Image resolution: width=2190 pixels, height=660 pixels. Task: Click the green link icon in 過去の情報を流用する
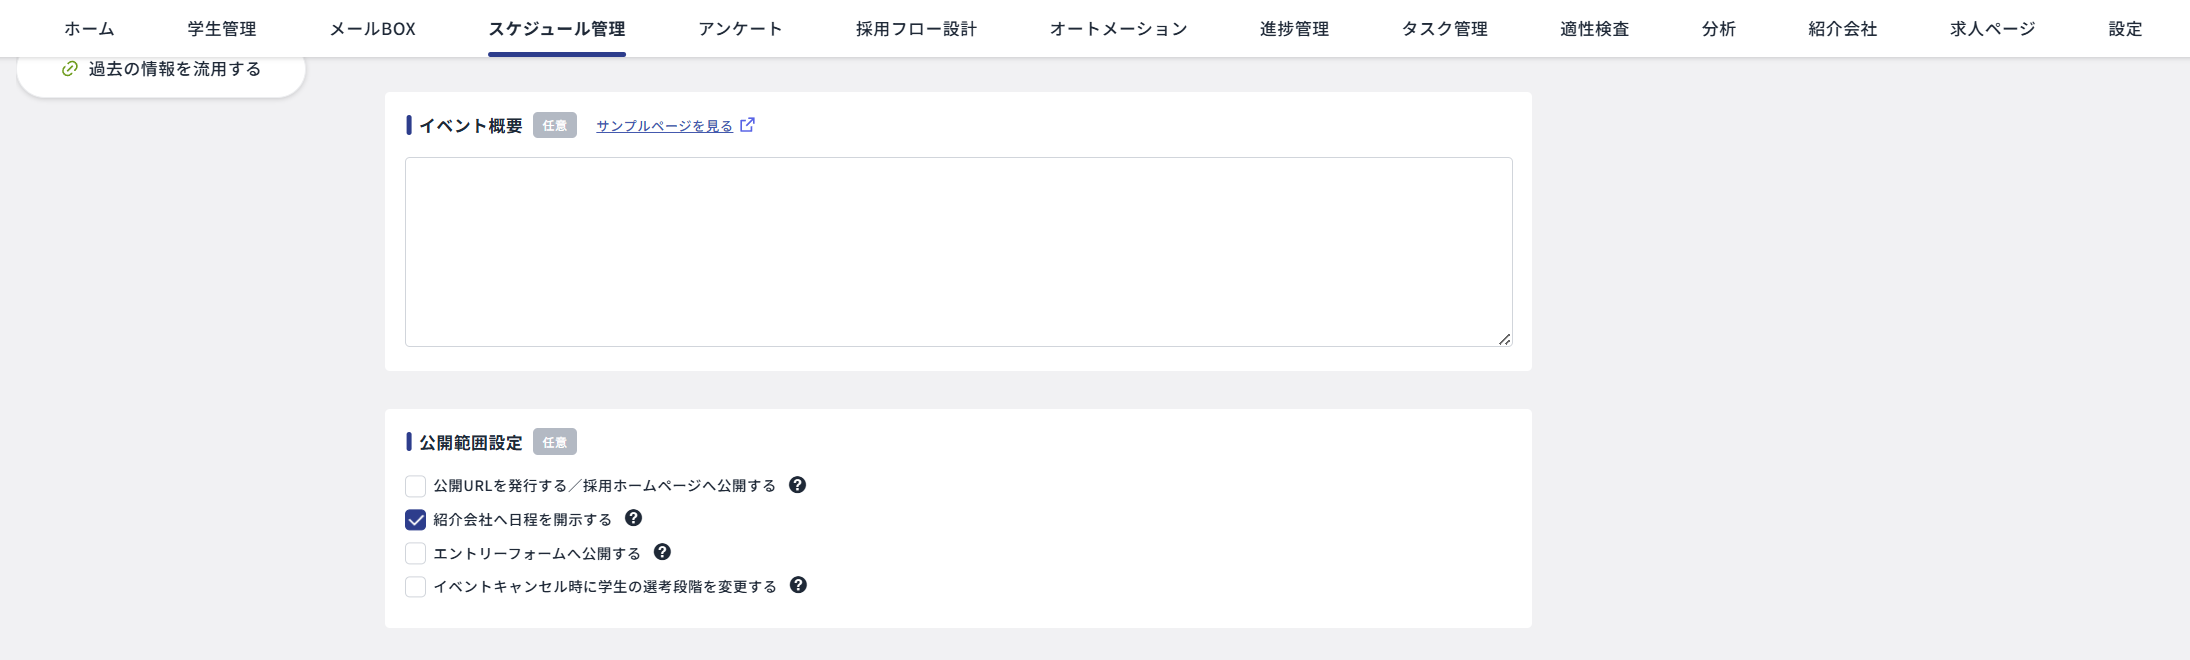click(x=70, y=69)
